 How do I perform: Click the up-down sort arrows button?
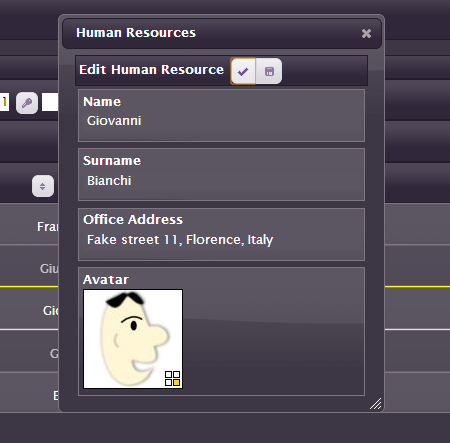(x=43, y=186)
